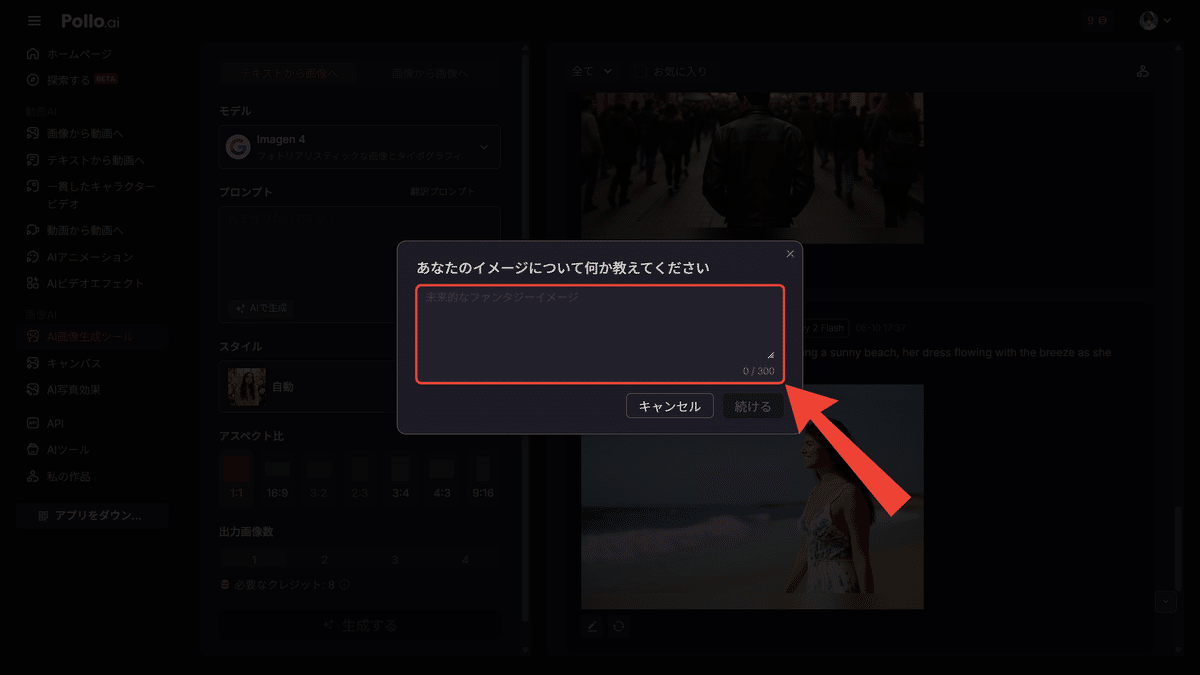Click the compass icon next to 探索する

tap(33, 80)
